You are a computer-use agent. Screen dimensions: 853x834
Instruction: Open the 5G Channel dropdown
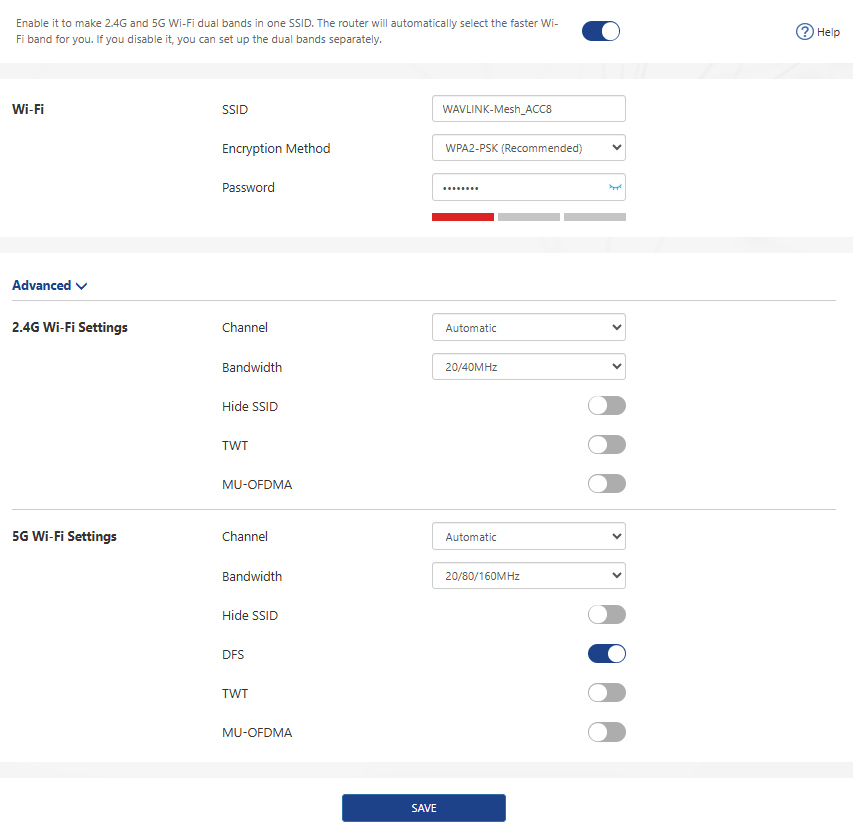coord(528,536)
